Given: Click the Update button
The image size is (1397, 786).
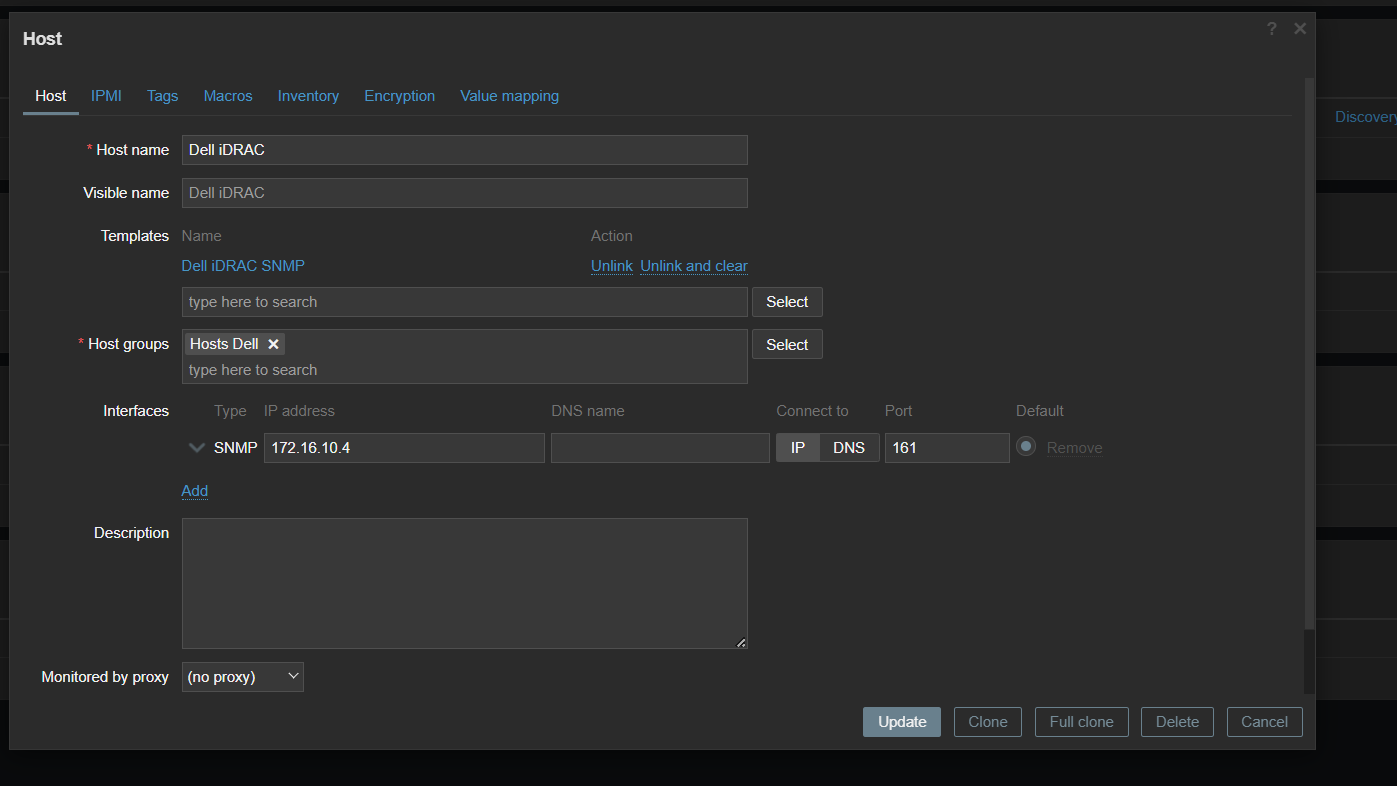Looking at the screenshot, I should 901,722.
